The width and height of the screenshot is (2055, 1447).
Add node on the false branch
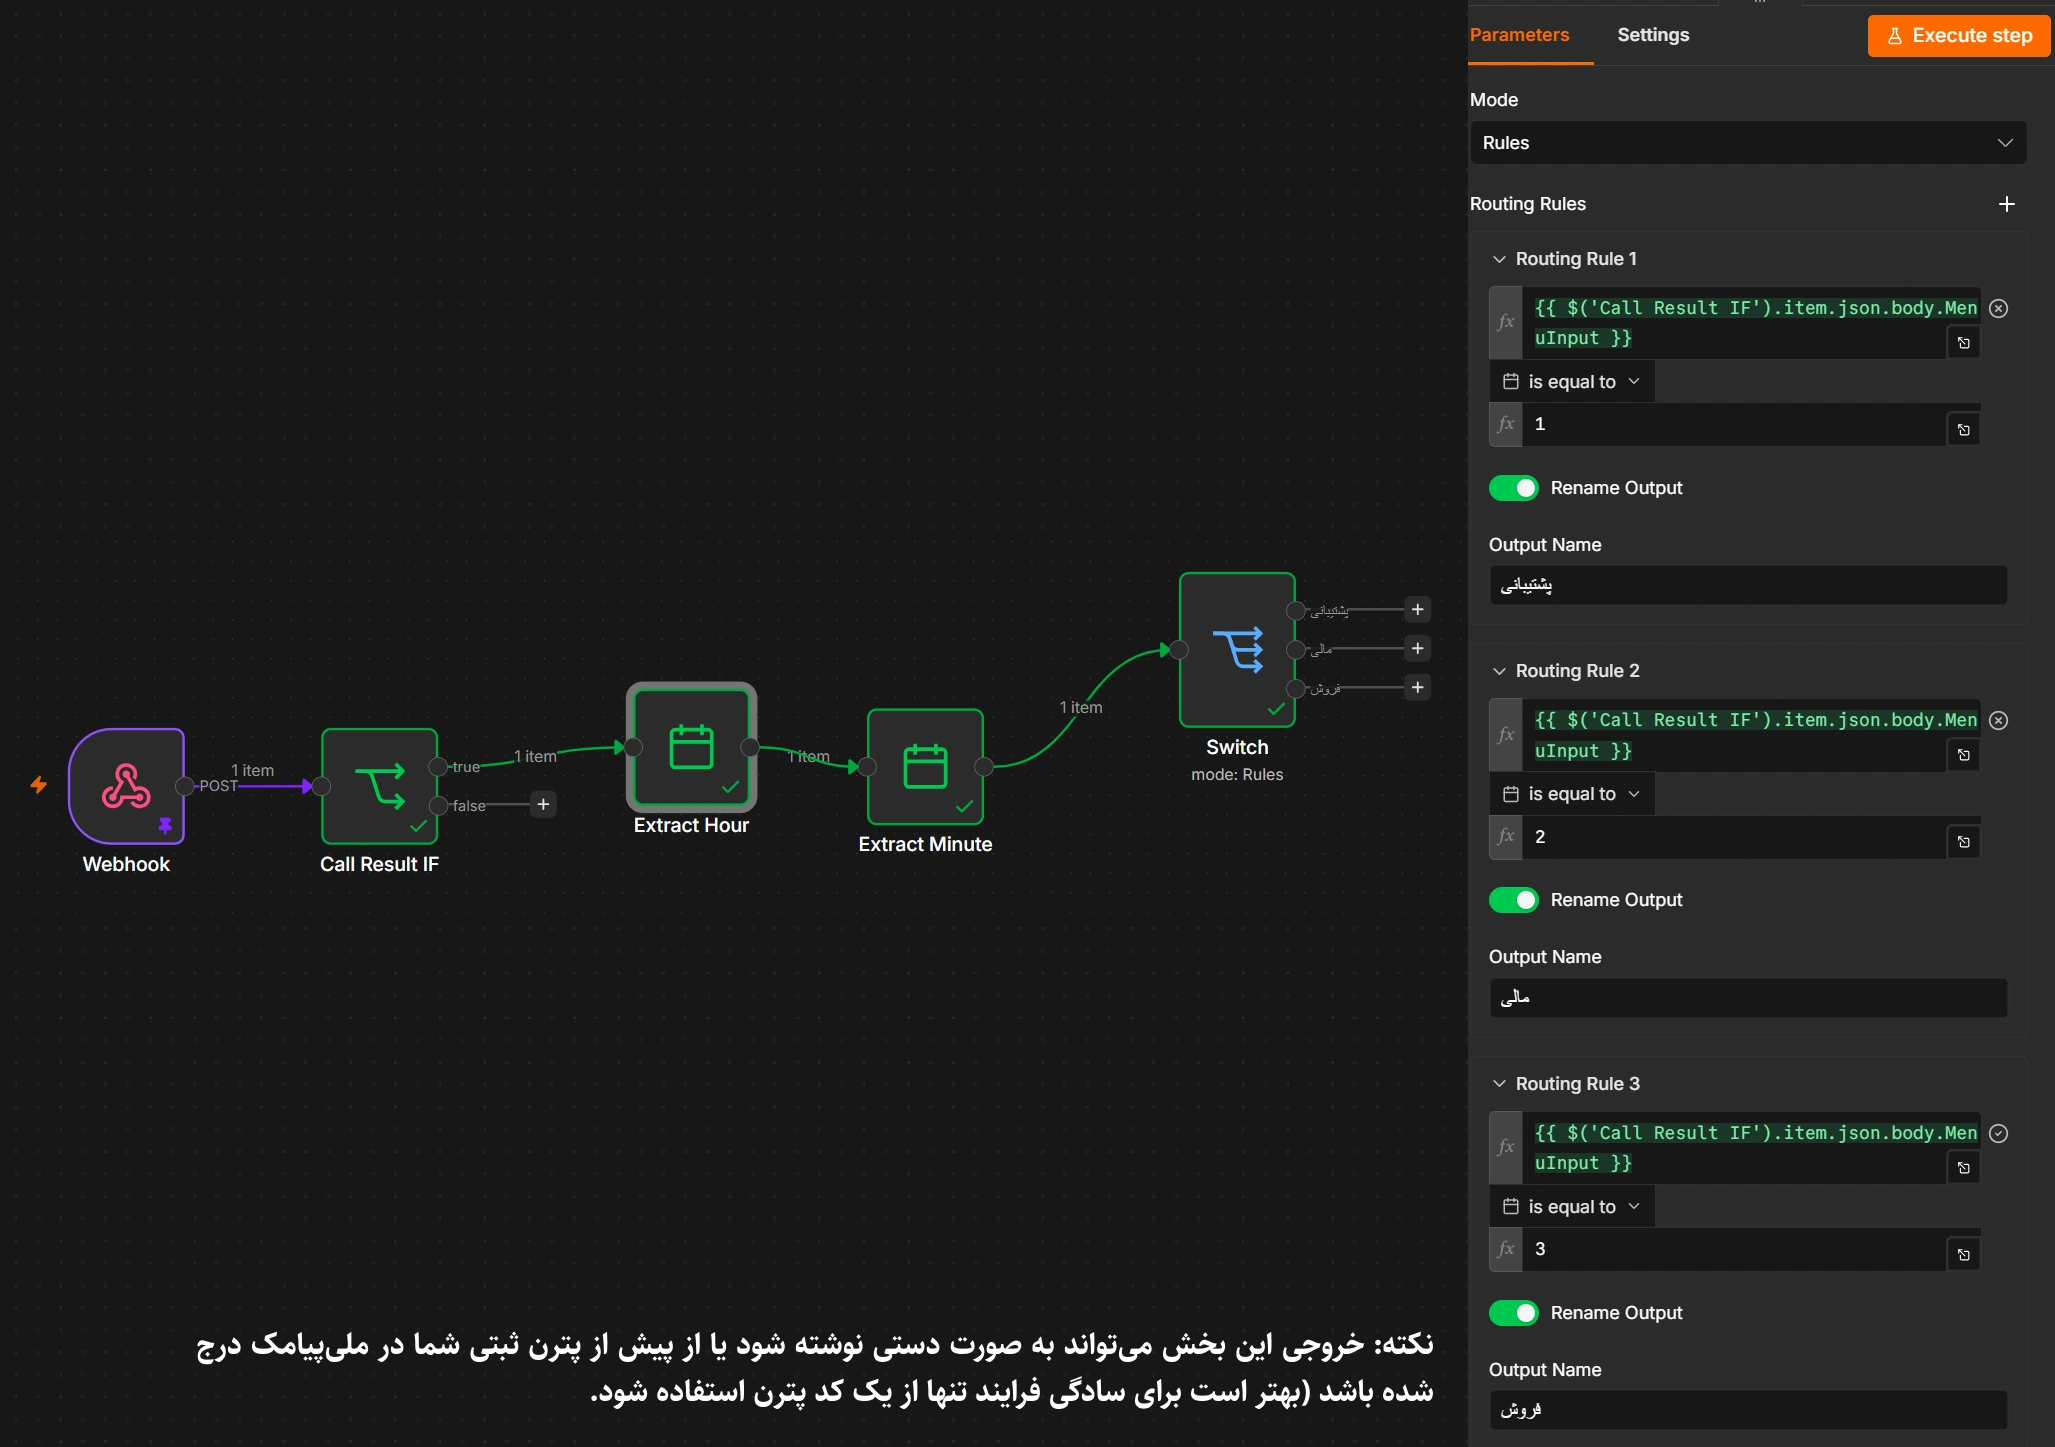pos(543,804)
